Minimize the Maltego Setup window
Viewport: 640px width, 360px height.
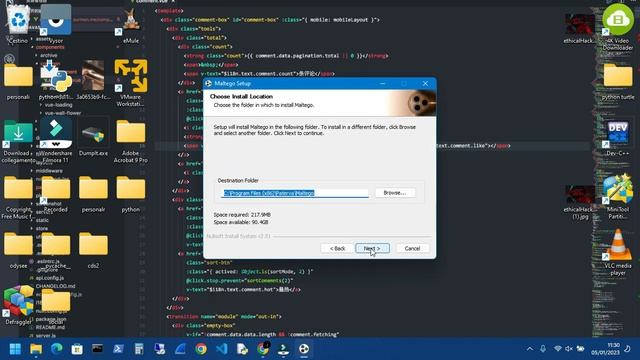point(382,83)
